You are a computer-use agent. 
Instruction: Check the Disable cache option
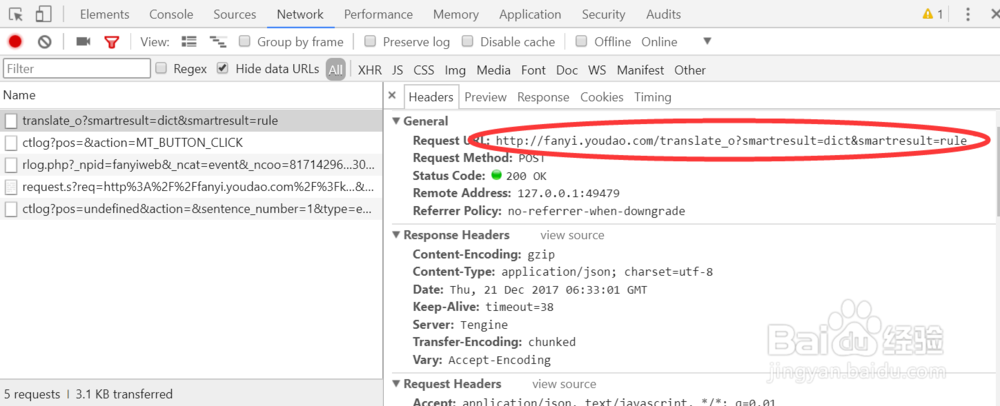coord(467,41)
